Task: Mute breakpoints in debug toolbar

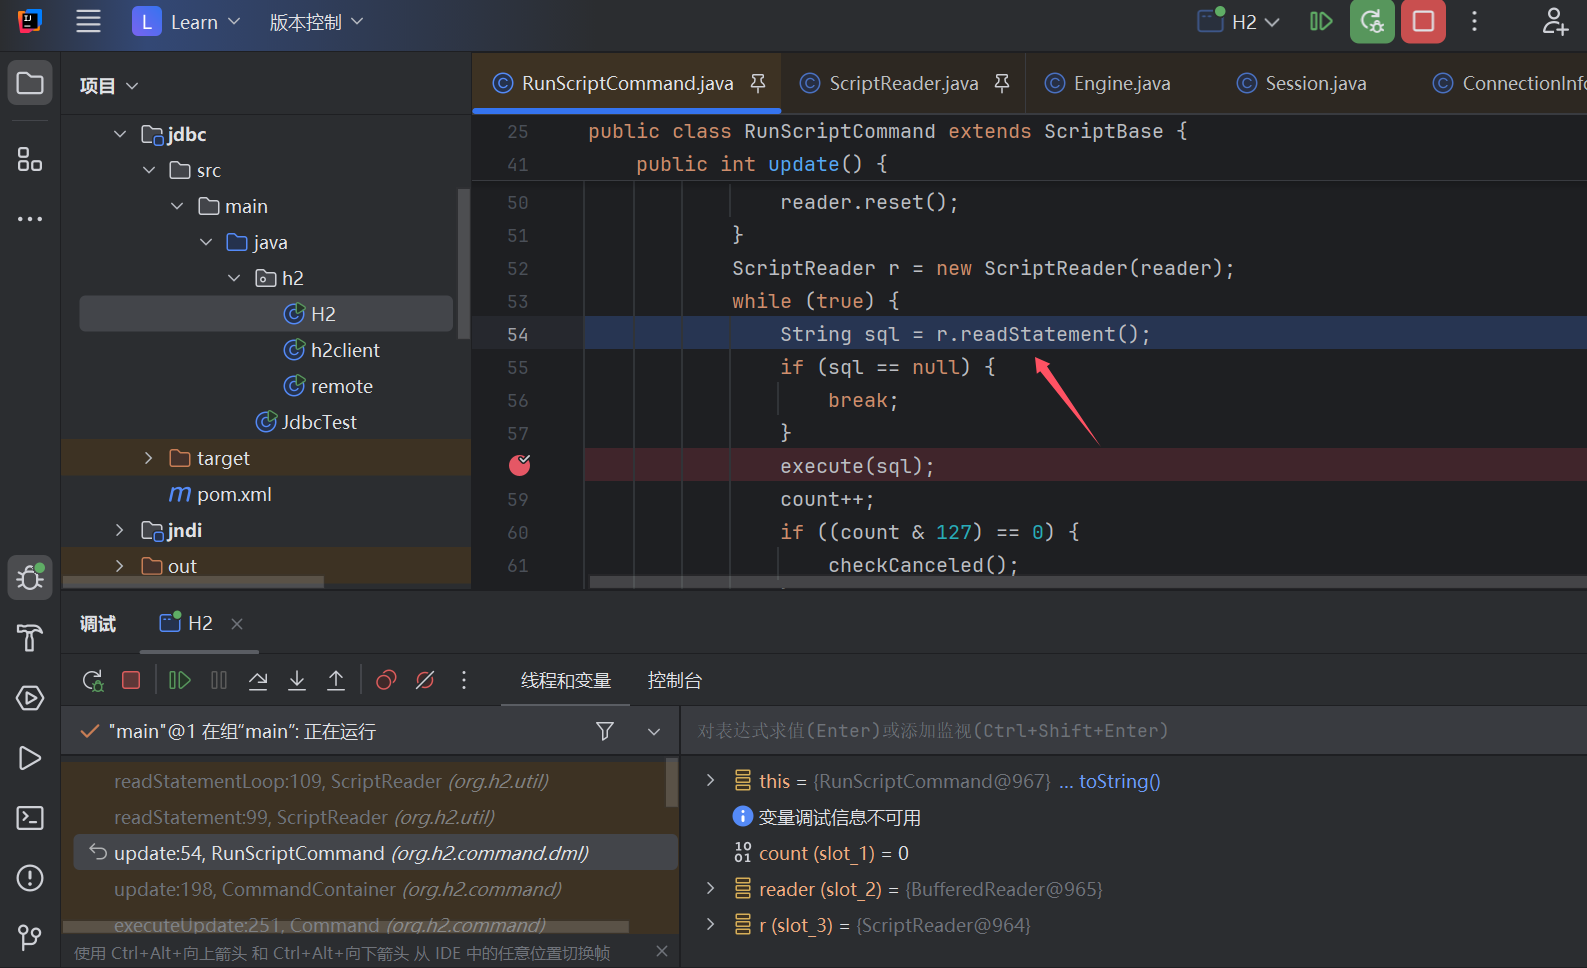Action: tap(425, 680)
